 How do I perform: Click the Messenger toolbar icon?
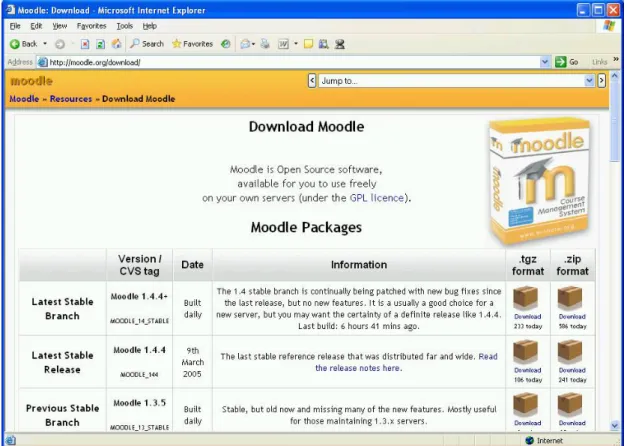point(339,44)
